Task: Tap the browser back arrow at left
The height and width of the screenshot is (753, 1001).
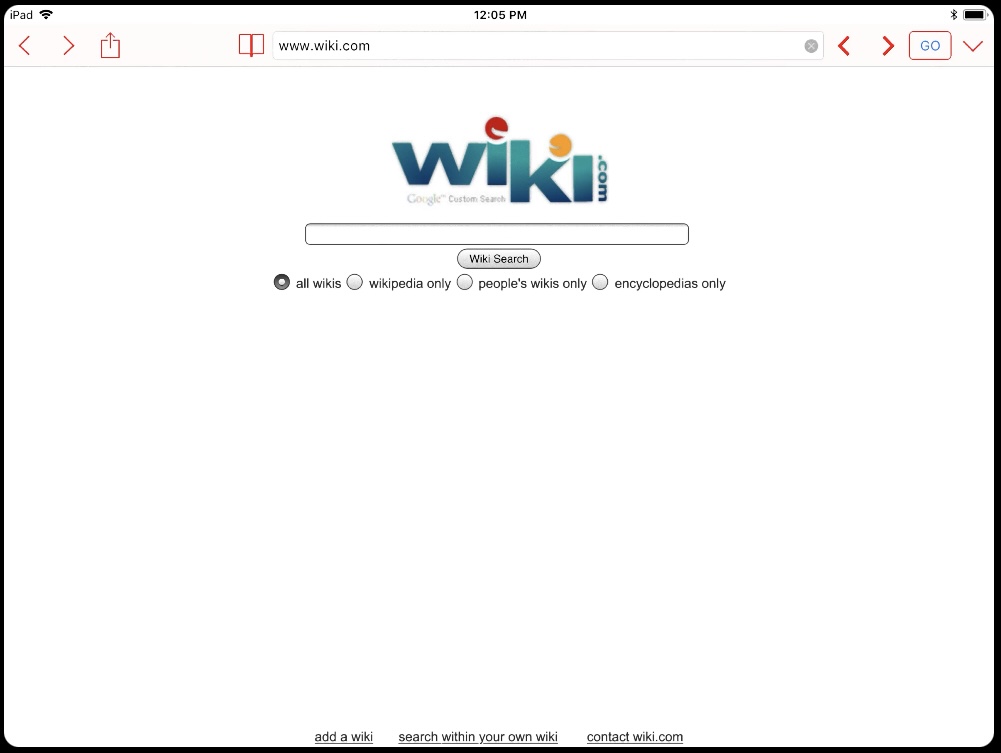Action: click(x=25, y=46)
